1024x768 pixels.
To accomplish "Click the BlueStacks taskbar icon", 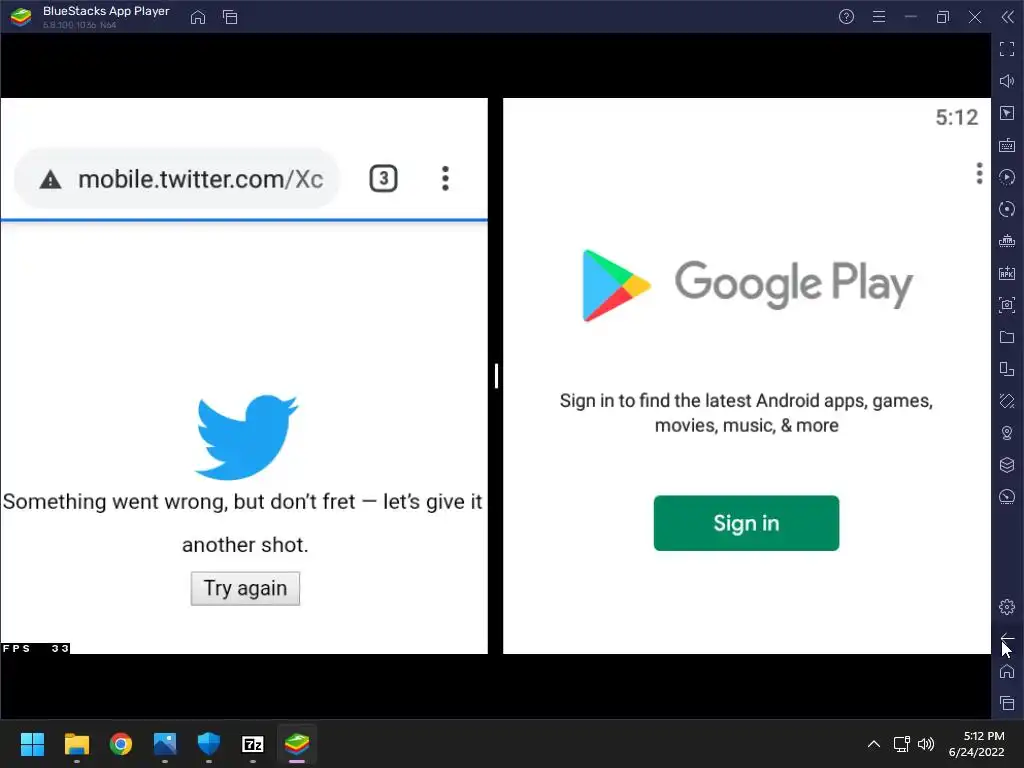I will (x=297, y=744).
